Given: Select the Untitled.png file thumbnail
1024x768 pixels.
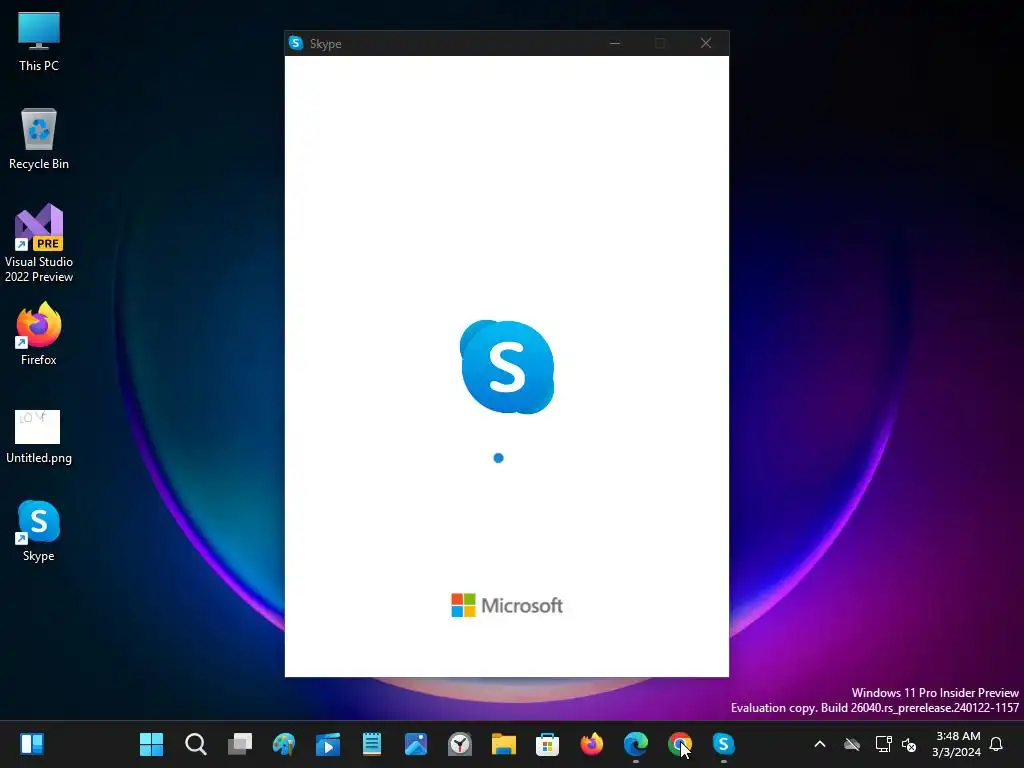Looking at the screenshot, I should [39, 436].
